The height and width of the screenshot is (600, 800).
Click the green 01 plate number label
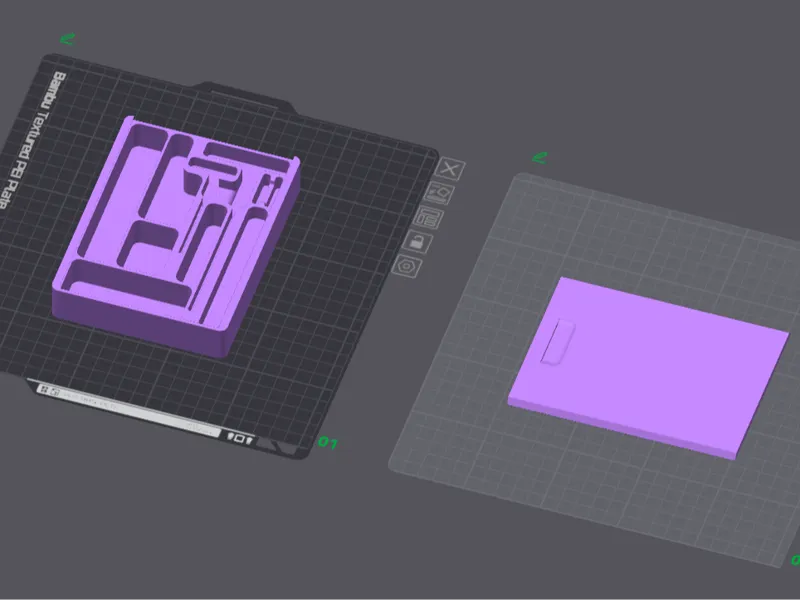coord(327,442)
